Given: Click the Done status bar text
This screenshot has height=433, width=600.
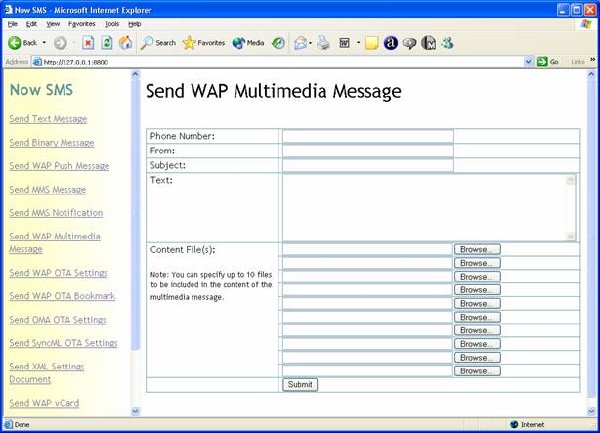Looking at the screenshot, I should click(21, 425).
